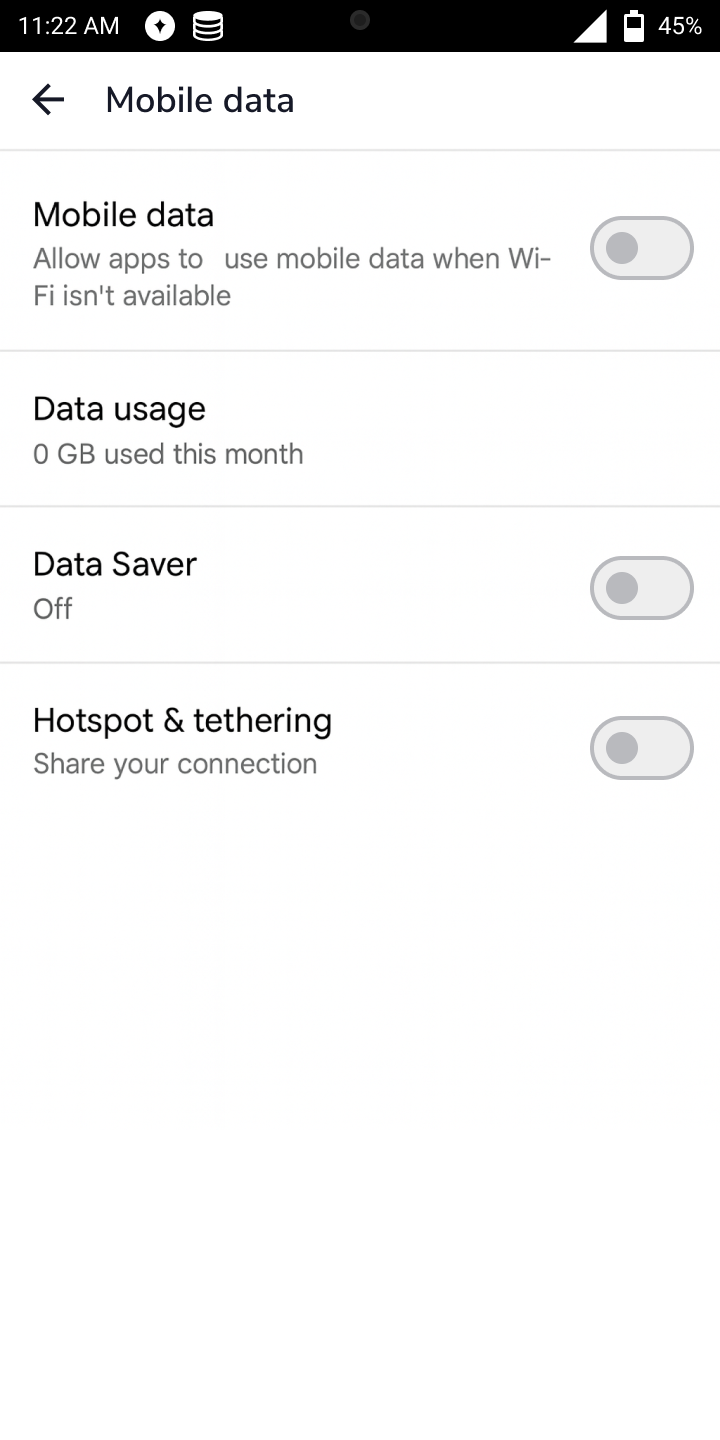720x1440 pixels.
Task: Tap the front camera cutout in status bar
Action: [x=360, y=20]
